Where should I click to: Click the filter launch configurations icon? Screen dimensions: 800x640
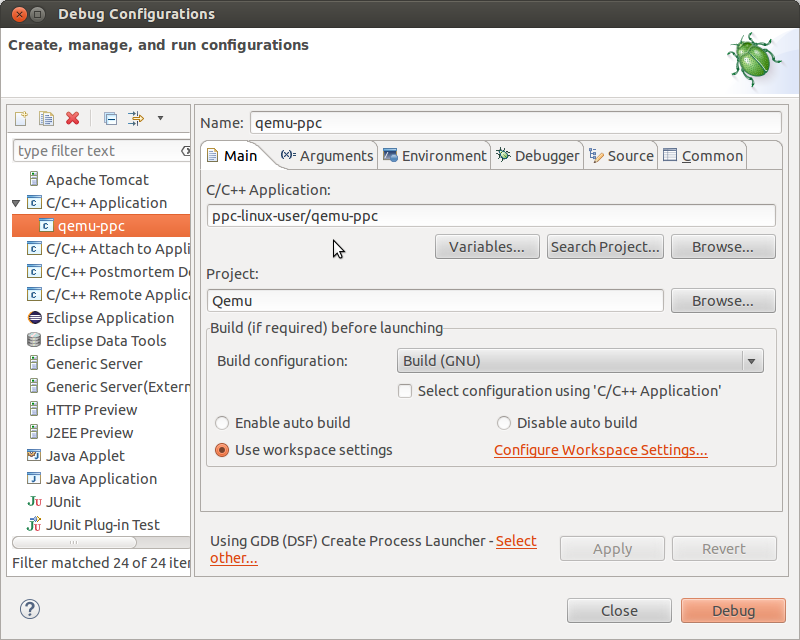(136, 118)
